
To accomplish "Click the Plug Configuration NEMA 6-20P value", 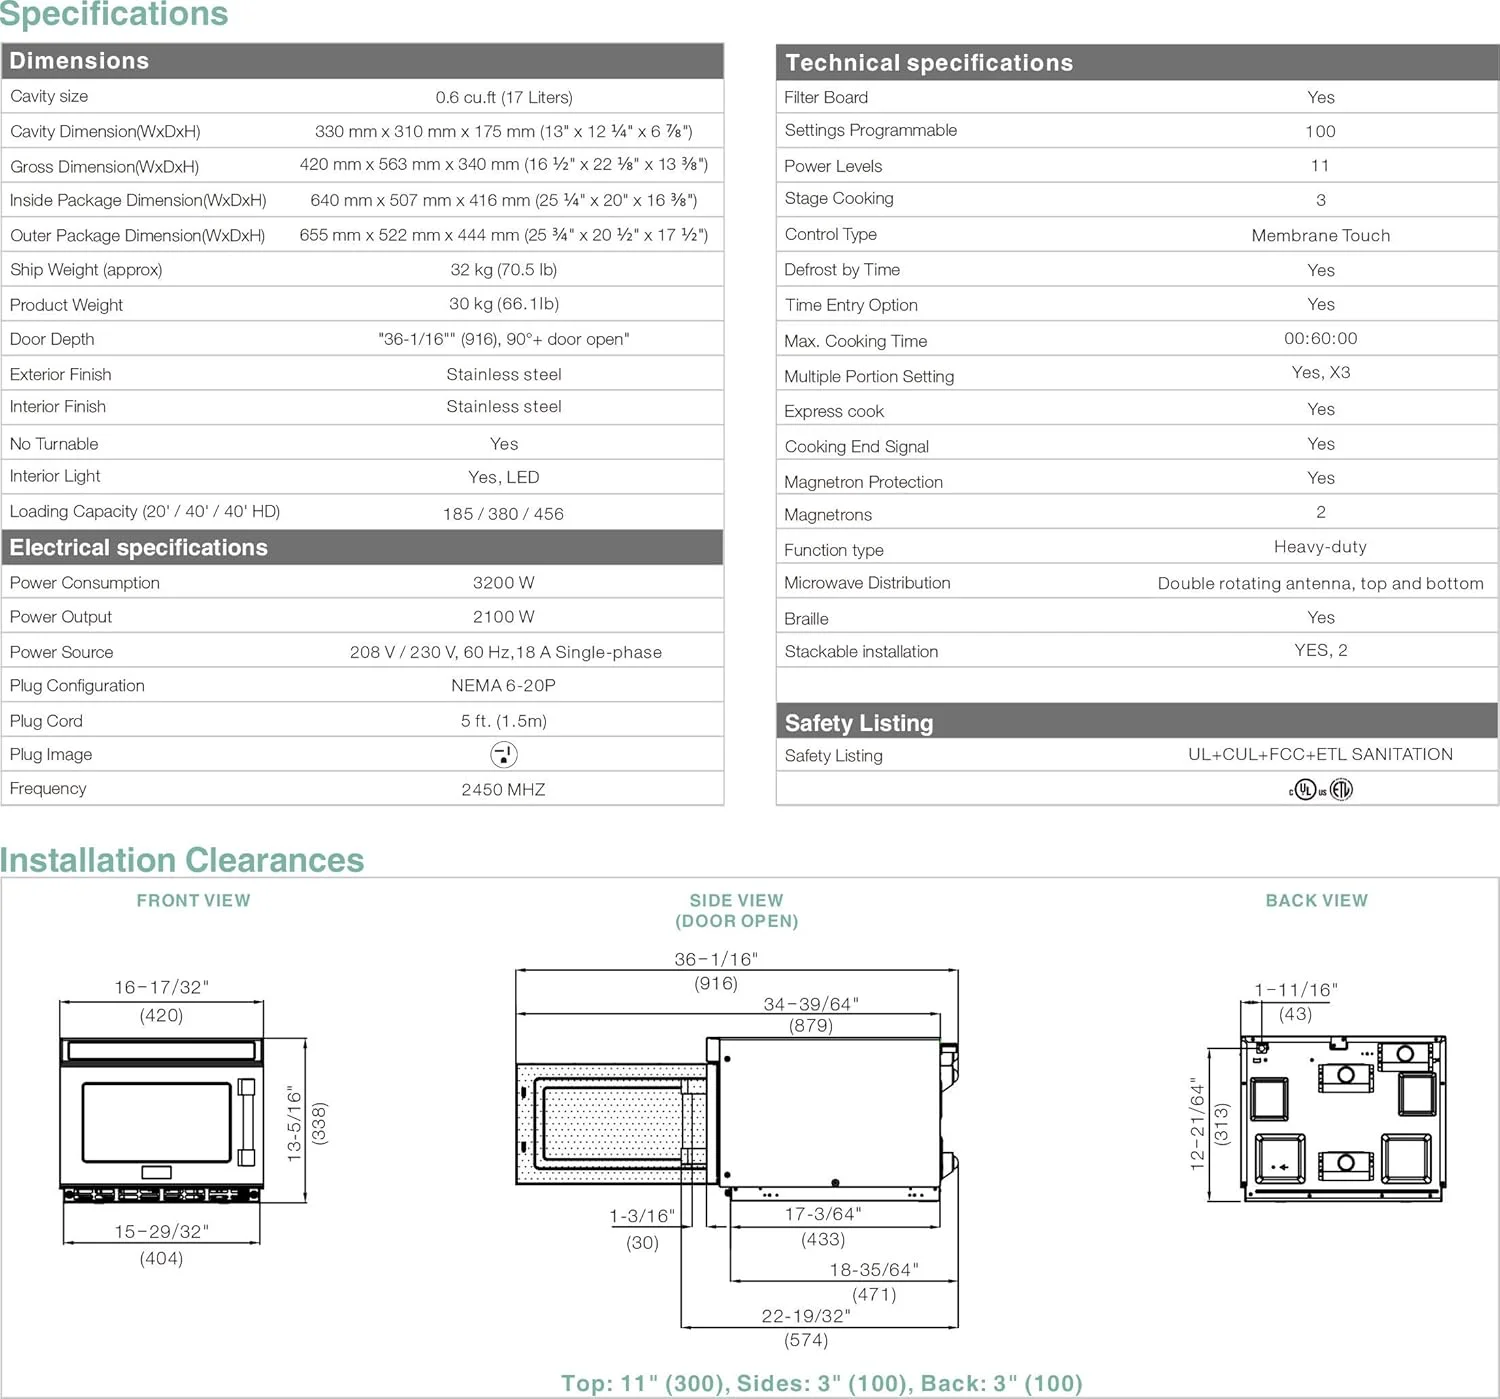I will click(x=503, y=685).
